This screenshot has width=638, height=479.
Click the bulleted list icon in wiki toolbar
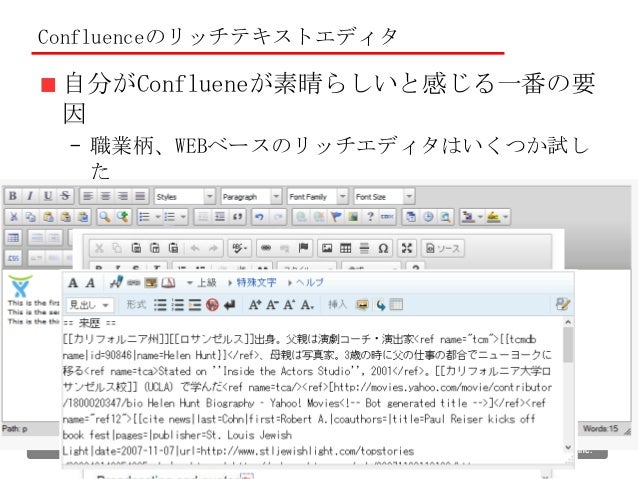[x=160, y=305]
